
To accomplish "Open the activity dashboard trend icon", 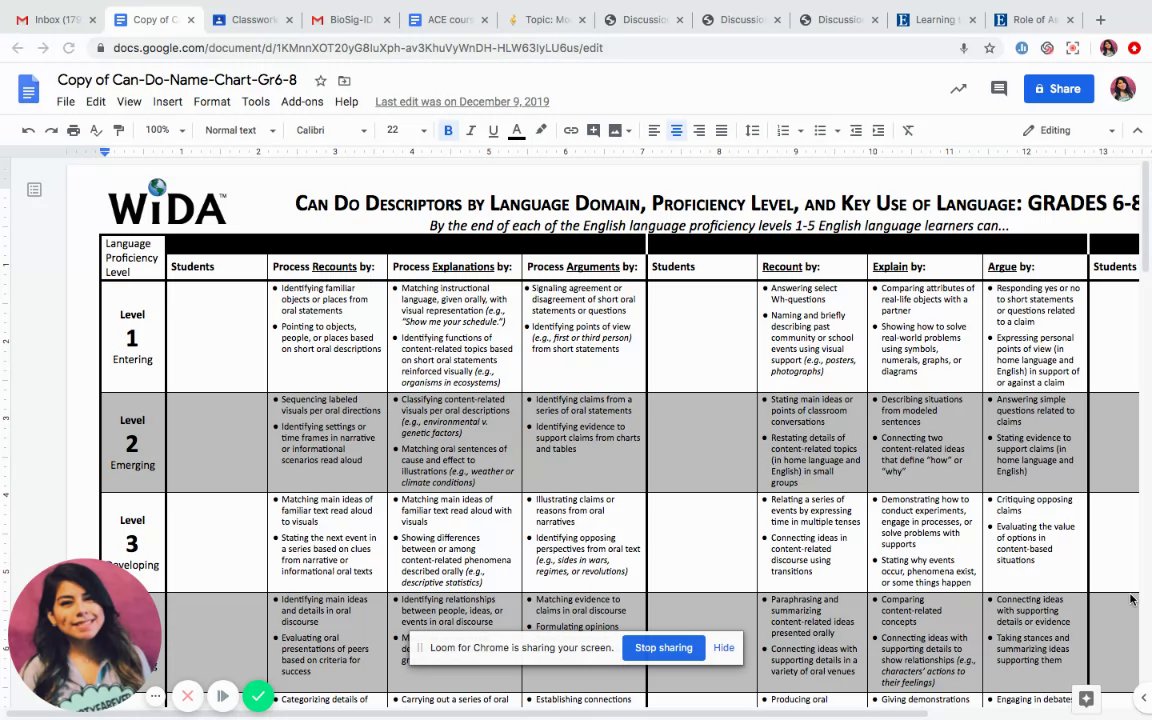I will (958, 89).
